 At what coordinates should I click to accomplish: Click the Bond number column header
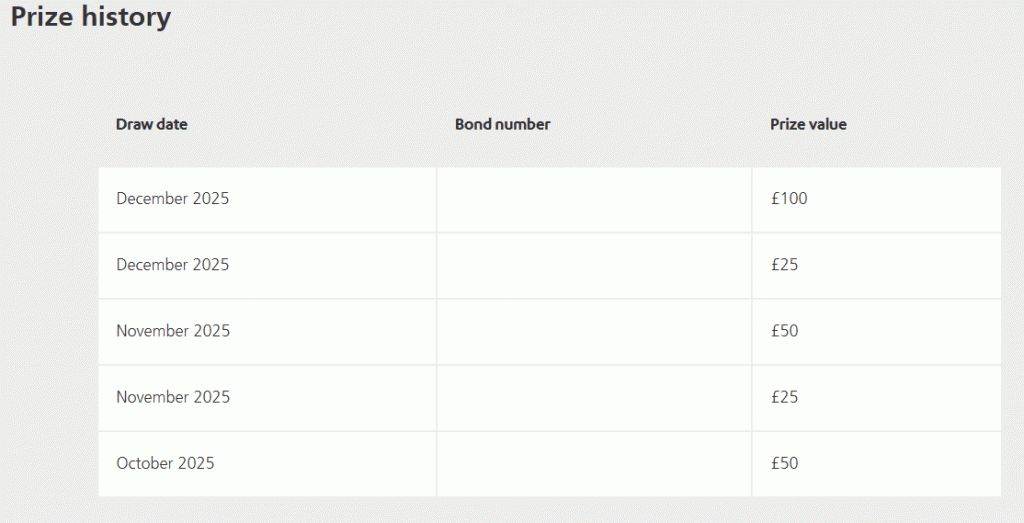point(502,124)
